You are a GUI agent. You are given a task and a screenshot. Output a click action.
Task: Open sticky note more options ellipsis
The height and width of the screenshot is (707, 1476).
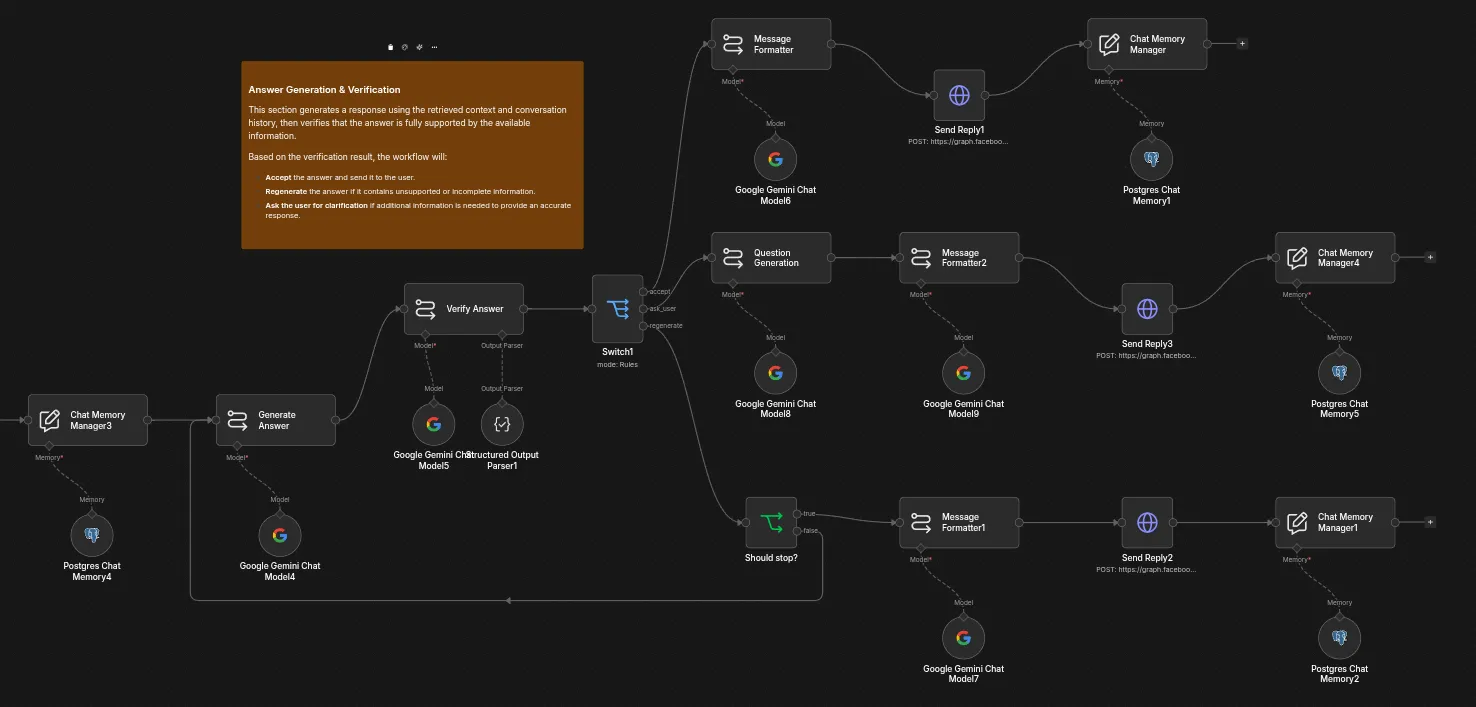tap(434, 47)
